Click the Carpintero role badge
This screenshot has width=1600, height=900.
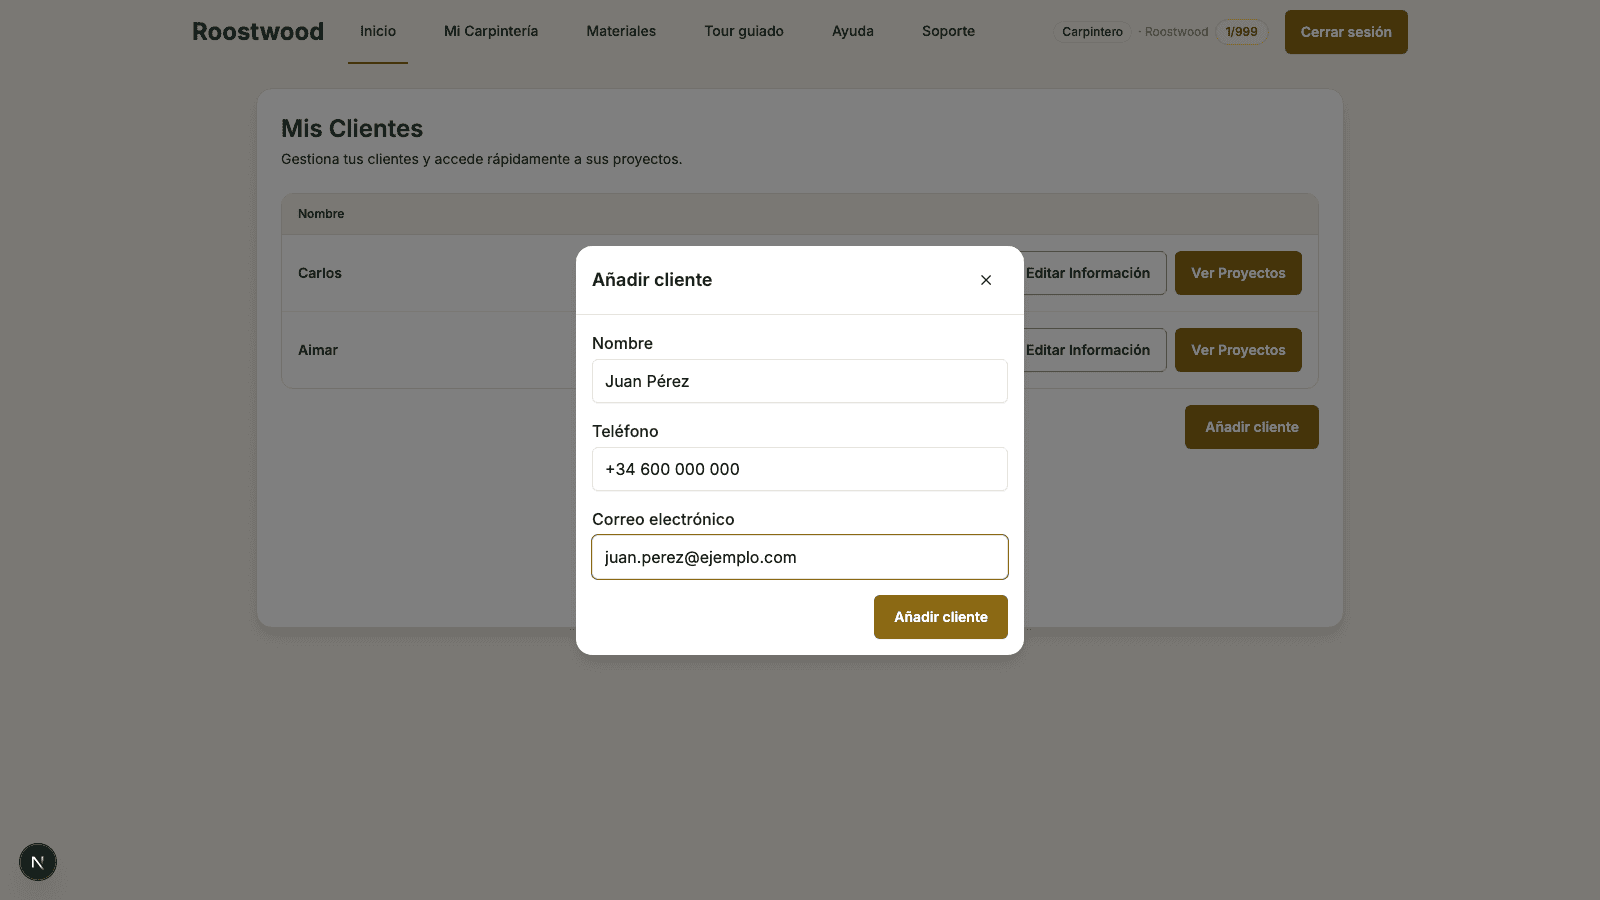(x=1092, y=32)
